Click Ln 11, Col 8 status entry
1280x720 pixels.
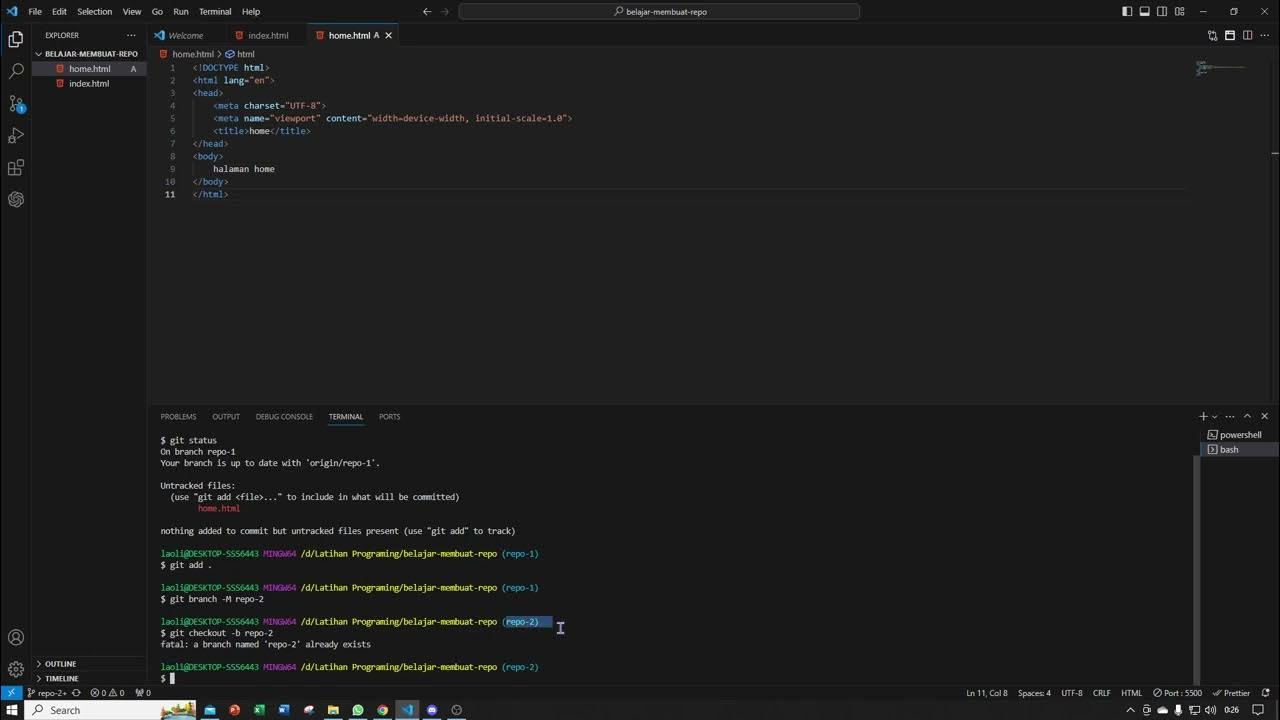[x=987, y=693]
